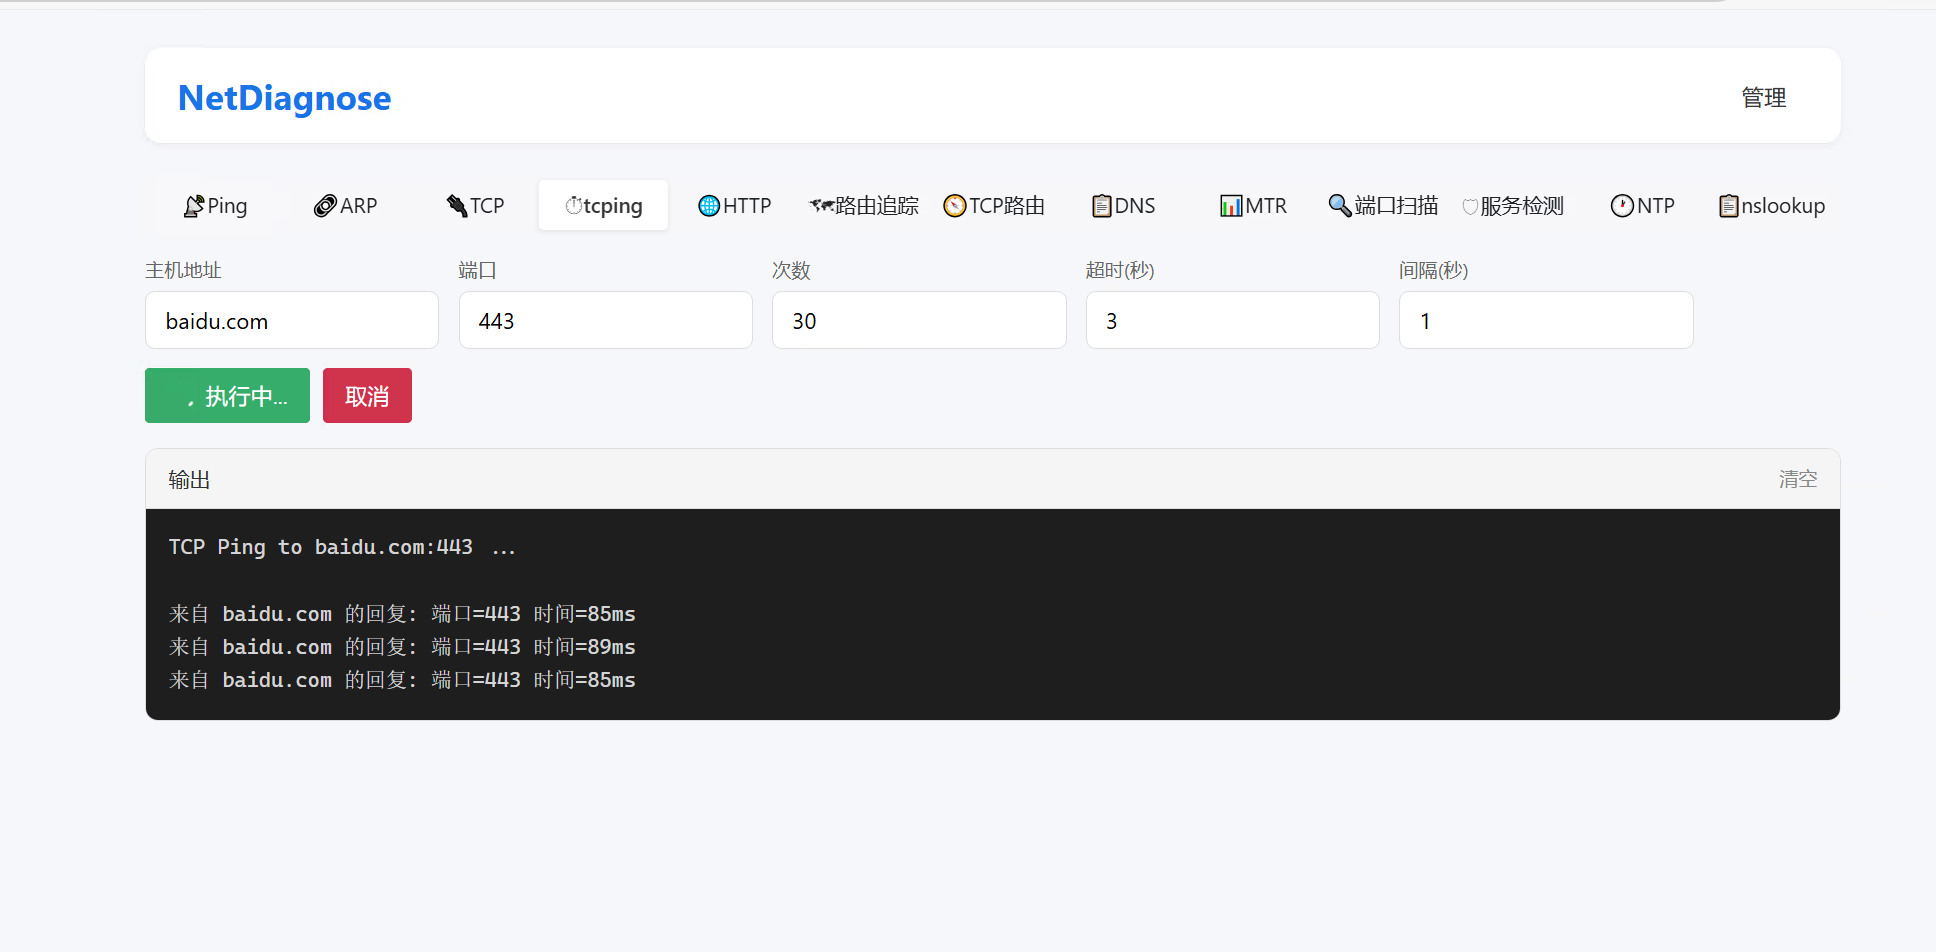Go to the HTTP tab
1936x952 pixels.
pos(735,206)
